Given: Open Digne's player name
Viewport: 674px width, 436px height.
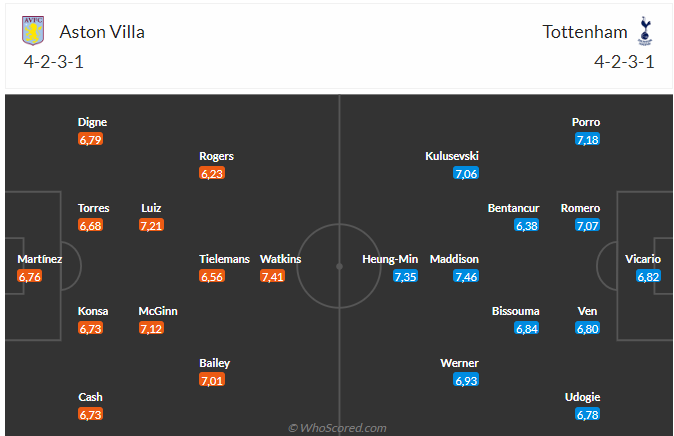Looking at the screenshot, I should [92, 122].
